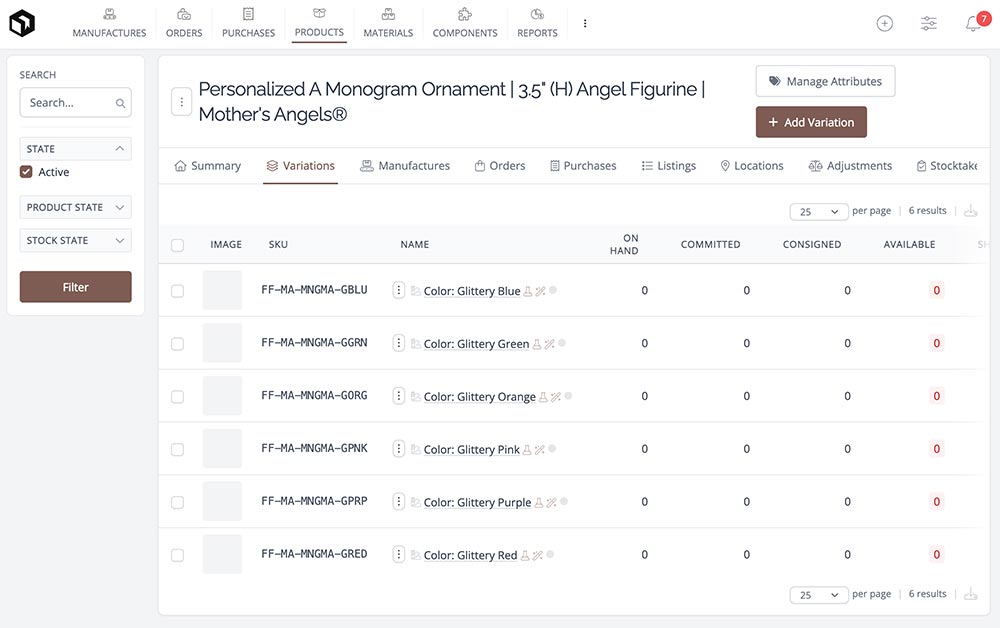The image size is (1000, 628).
Task: Open the Manufactures product tab
Action: [x=405, y=166]
